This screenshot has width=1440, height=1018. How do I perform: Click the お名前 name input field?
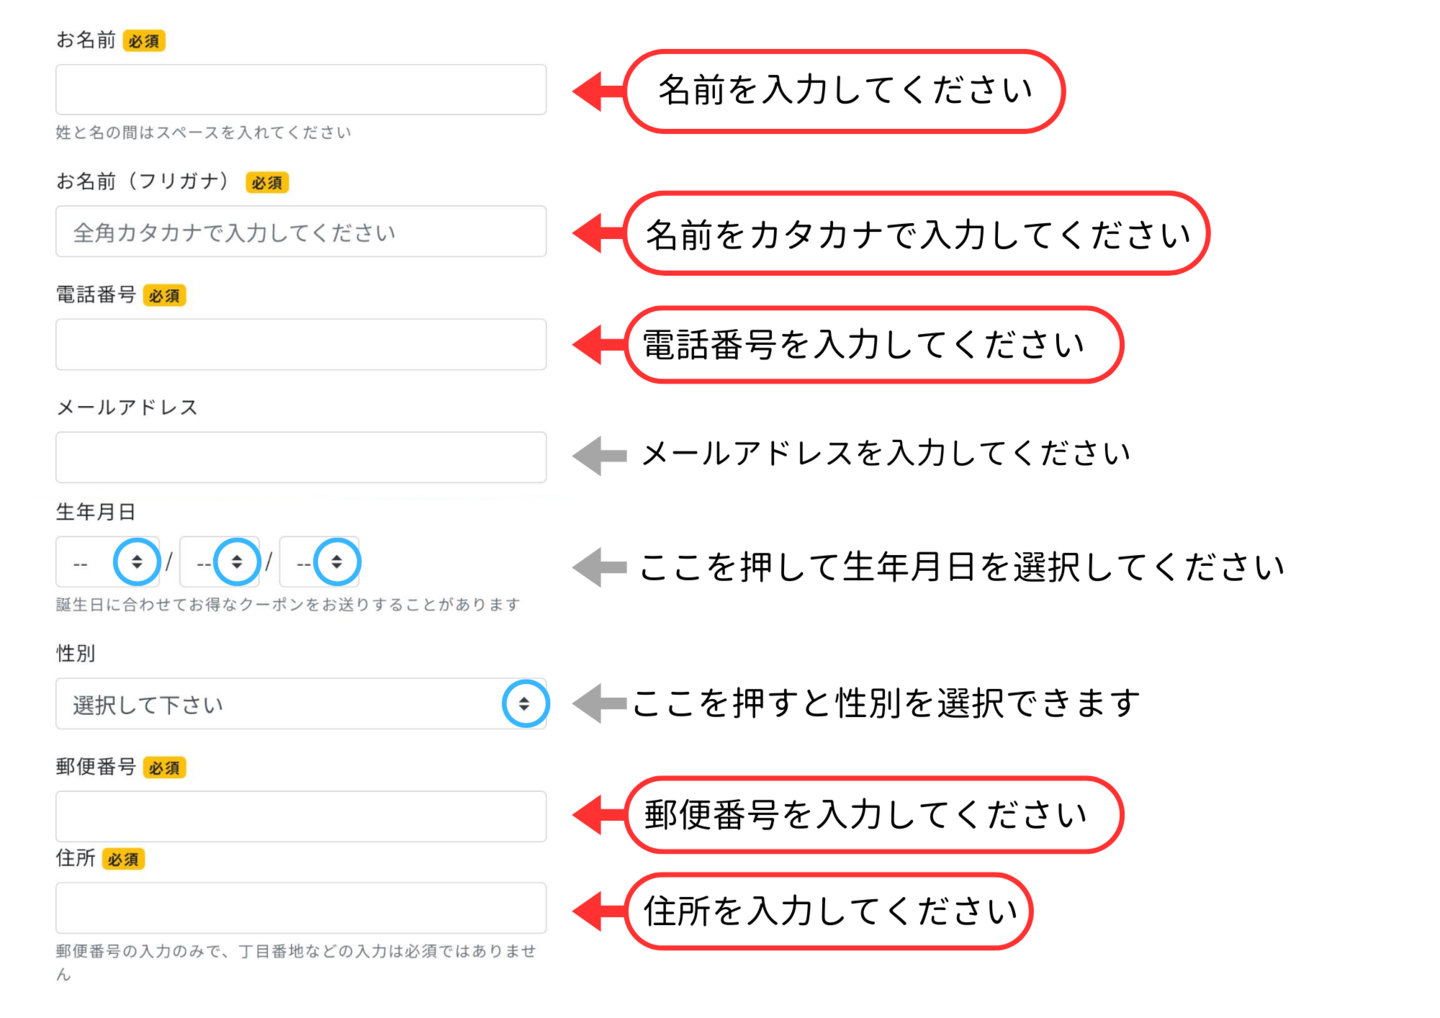click(x=300, y=90)
